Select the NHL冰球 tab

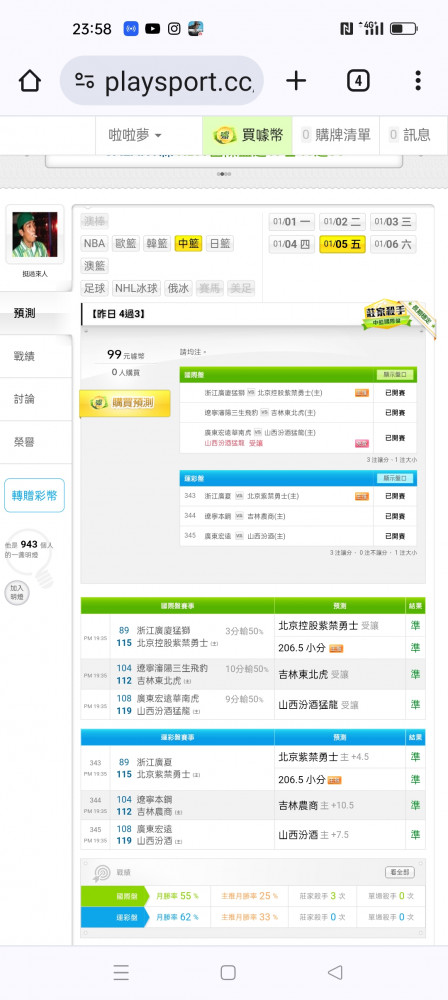click(136, 288)
